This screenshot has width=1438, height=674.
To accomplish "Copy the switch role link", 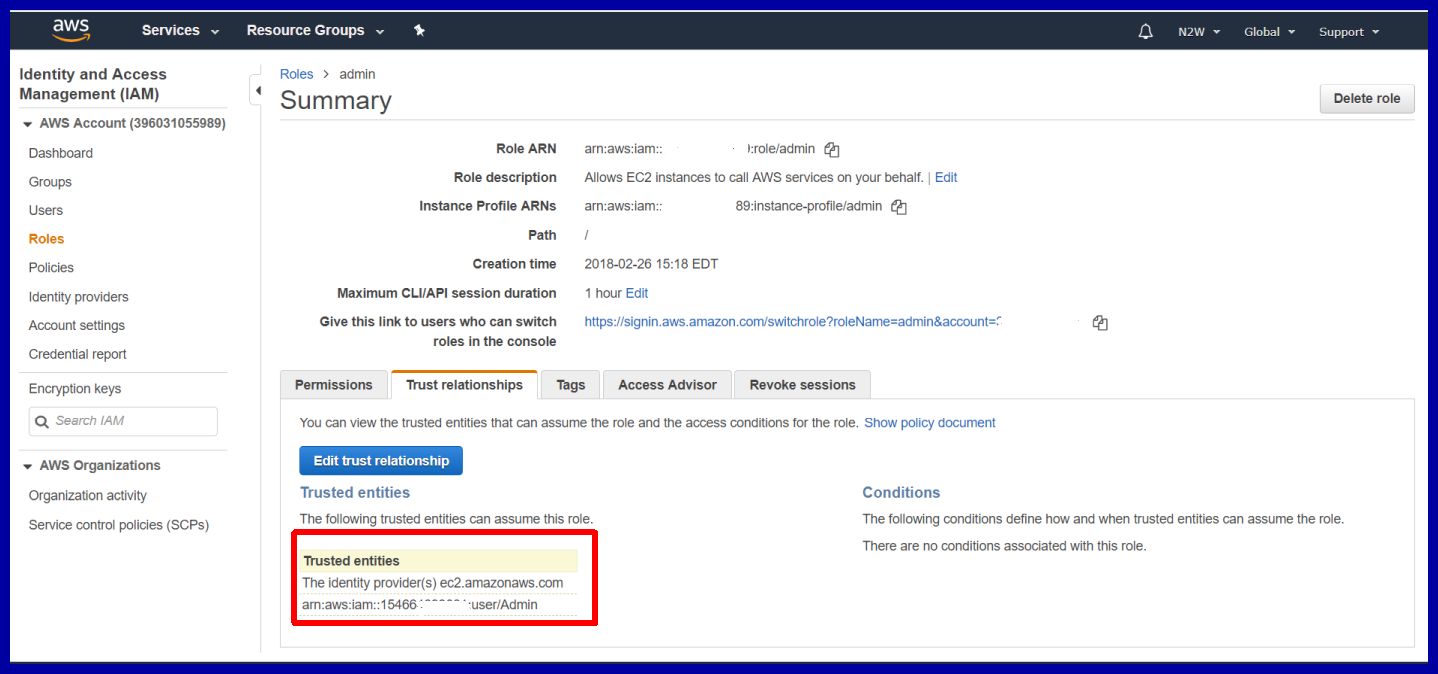I will (x=1100, y=323).
